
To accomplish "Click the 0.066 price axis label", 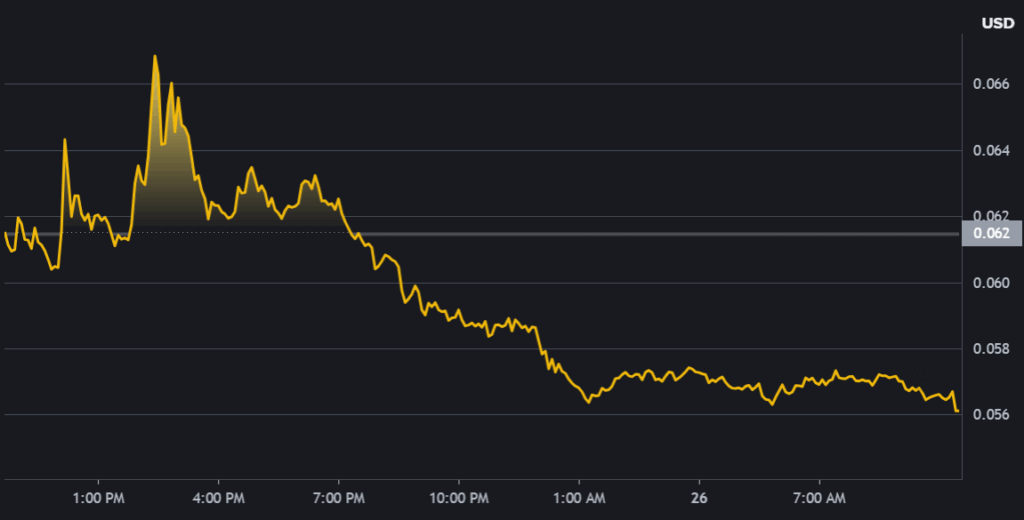I will [x=991, y=84].
